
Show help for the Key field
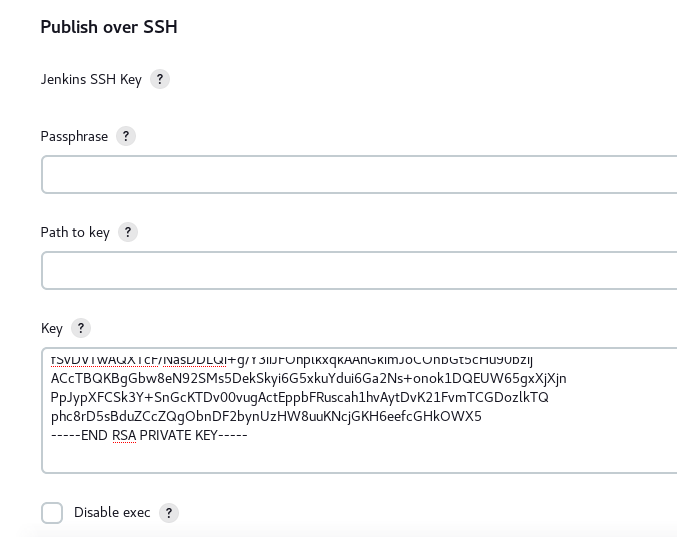(81, 328)
